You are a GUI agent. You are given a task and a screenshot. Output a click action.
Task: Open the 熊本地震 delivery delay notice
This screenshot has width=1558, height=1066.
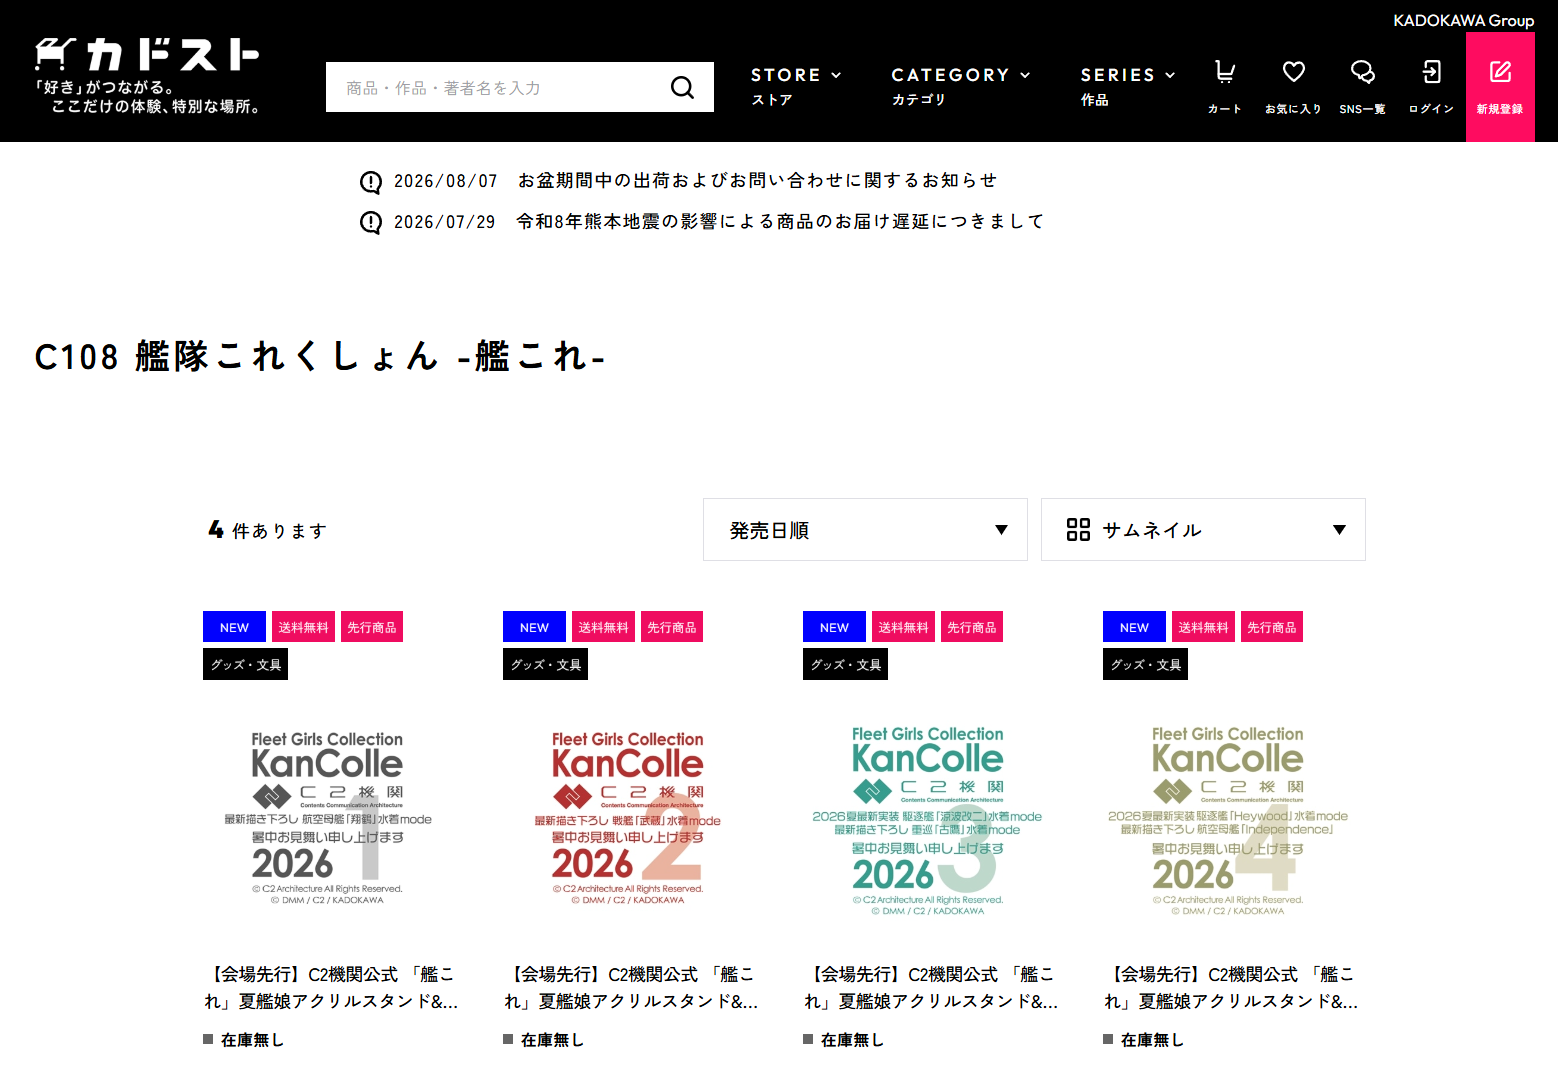click(780, 222)
